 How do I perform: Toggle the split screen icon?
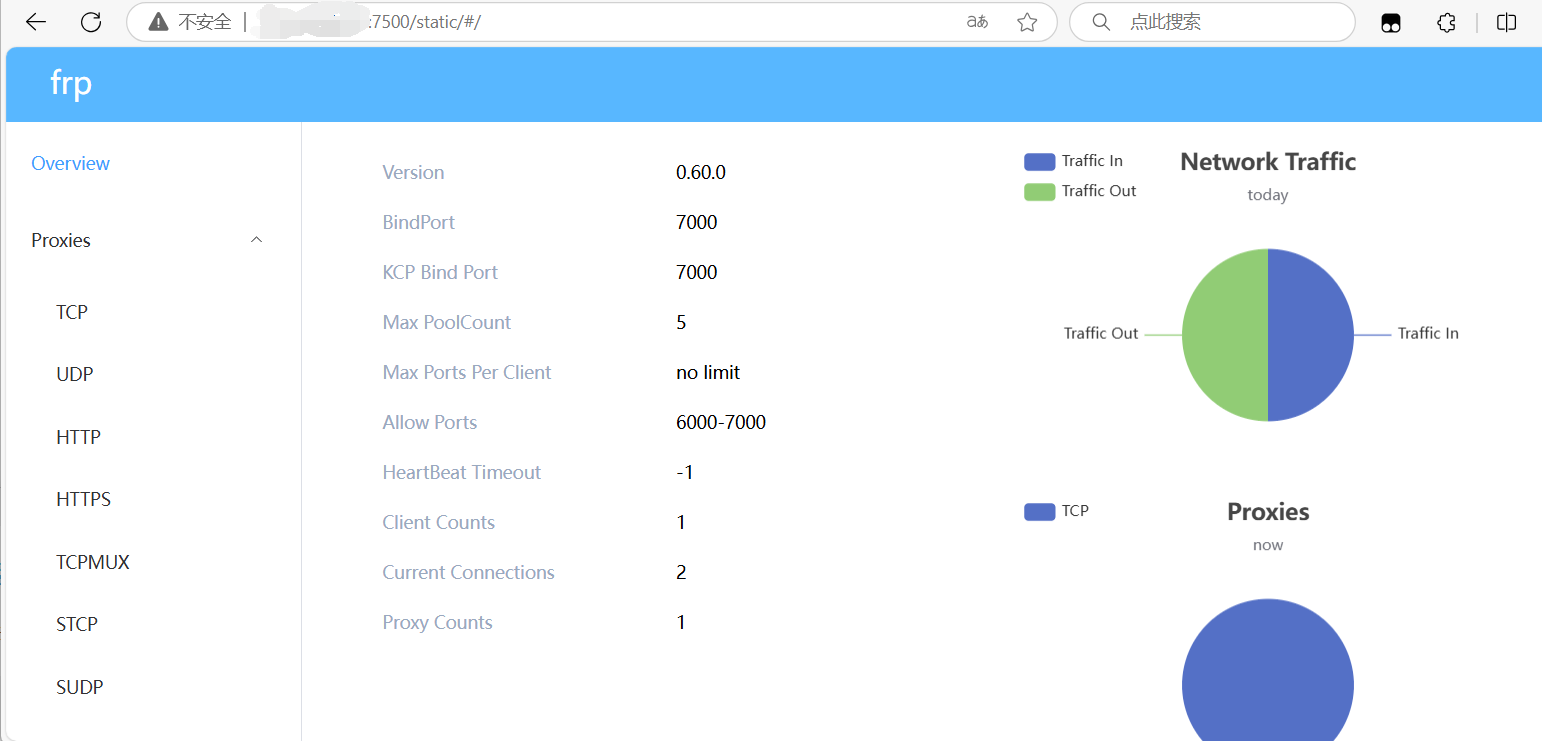[x=1507, y=22]
